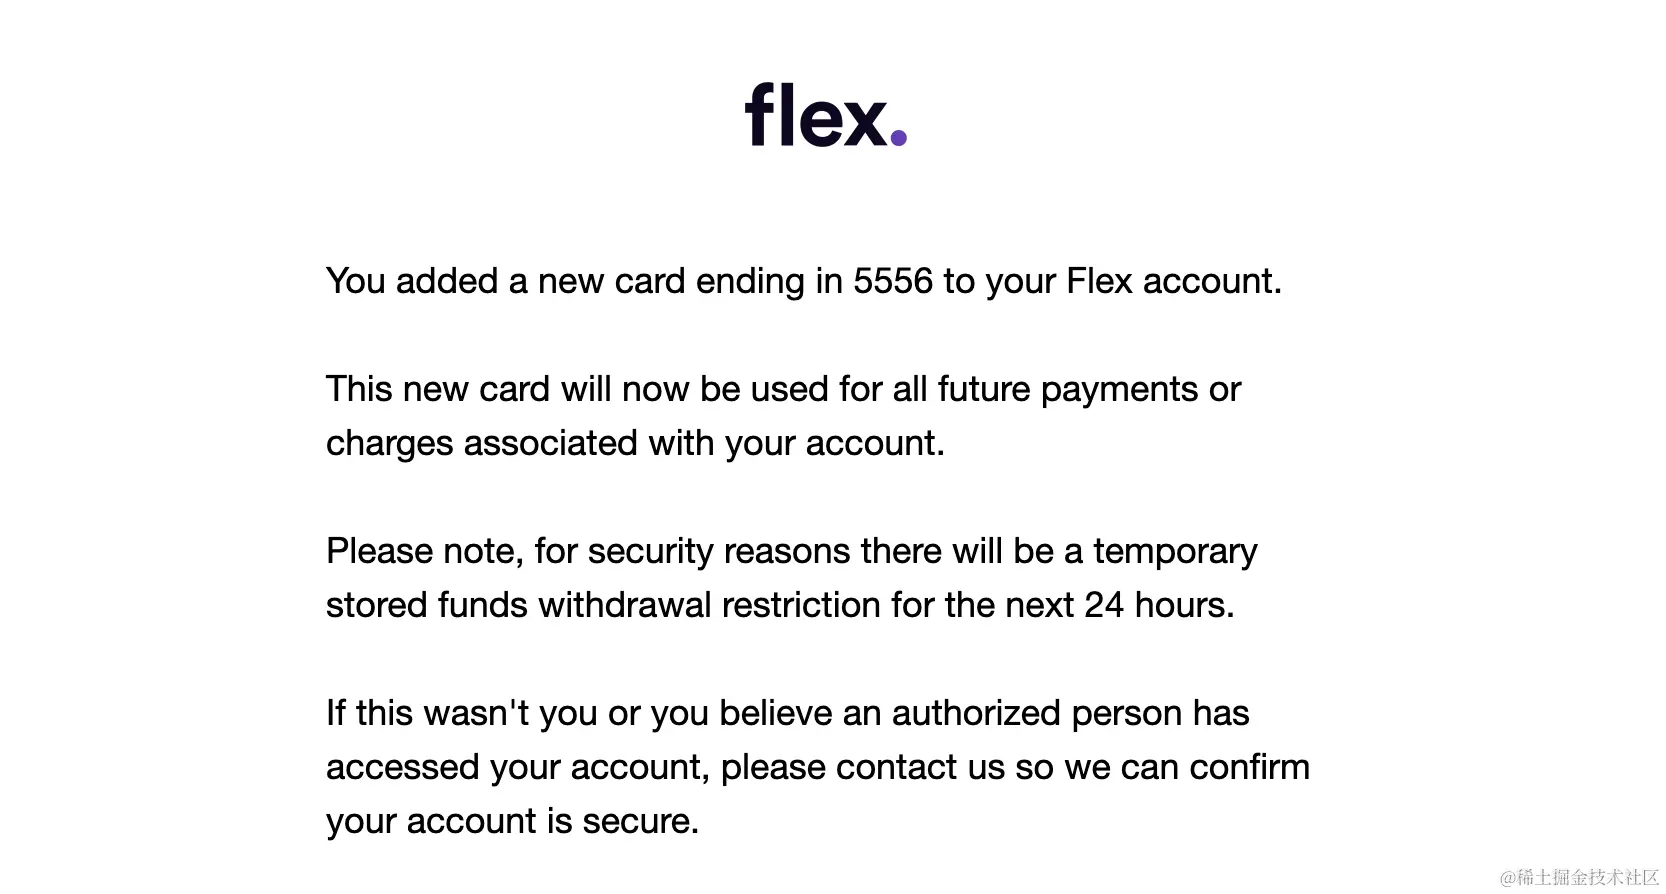Click the purple dot in the flex logo
This screenshot has width=1666, height=894.
coord(898,137)
